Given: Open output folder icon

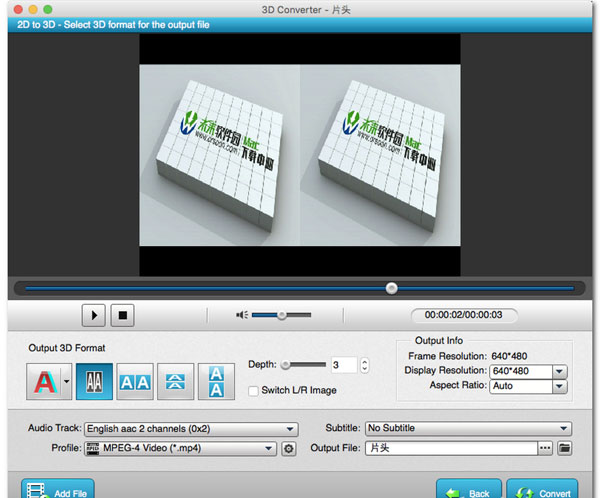Looking at the screenshot, I should click(564, 448).
